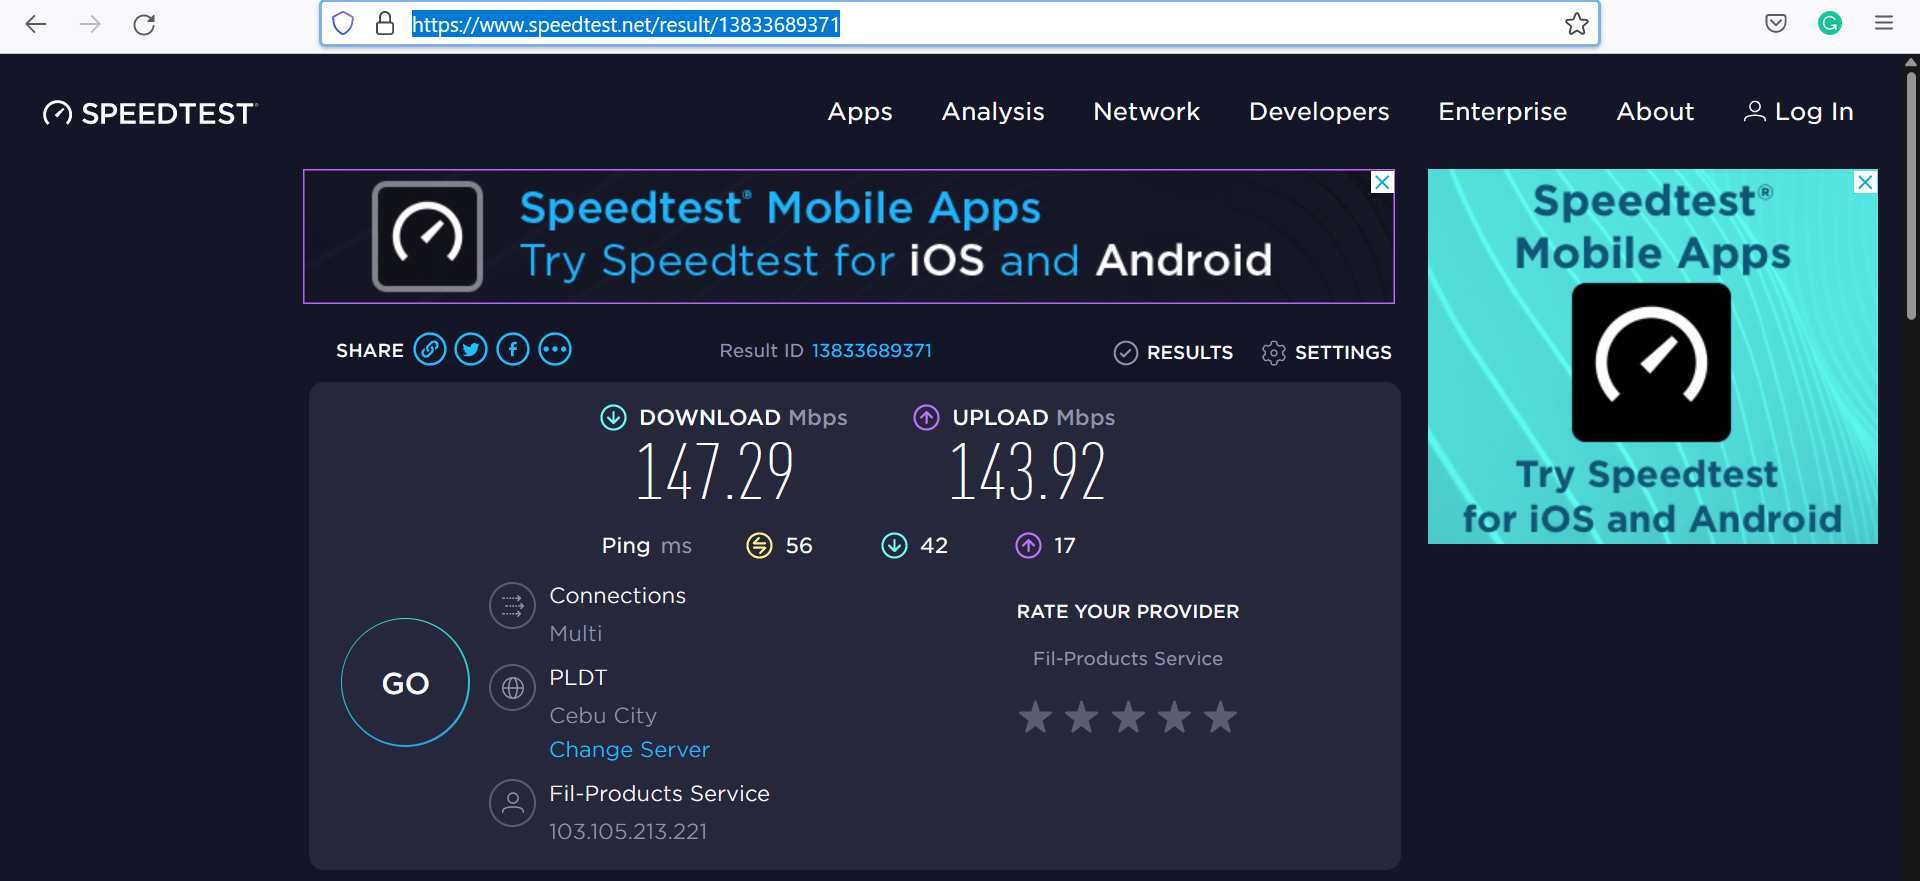Click the download circle arrow icon
Image resolution: width=1920 pixels, height=881 pixels.
tap(613, 417)
